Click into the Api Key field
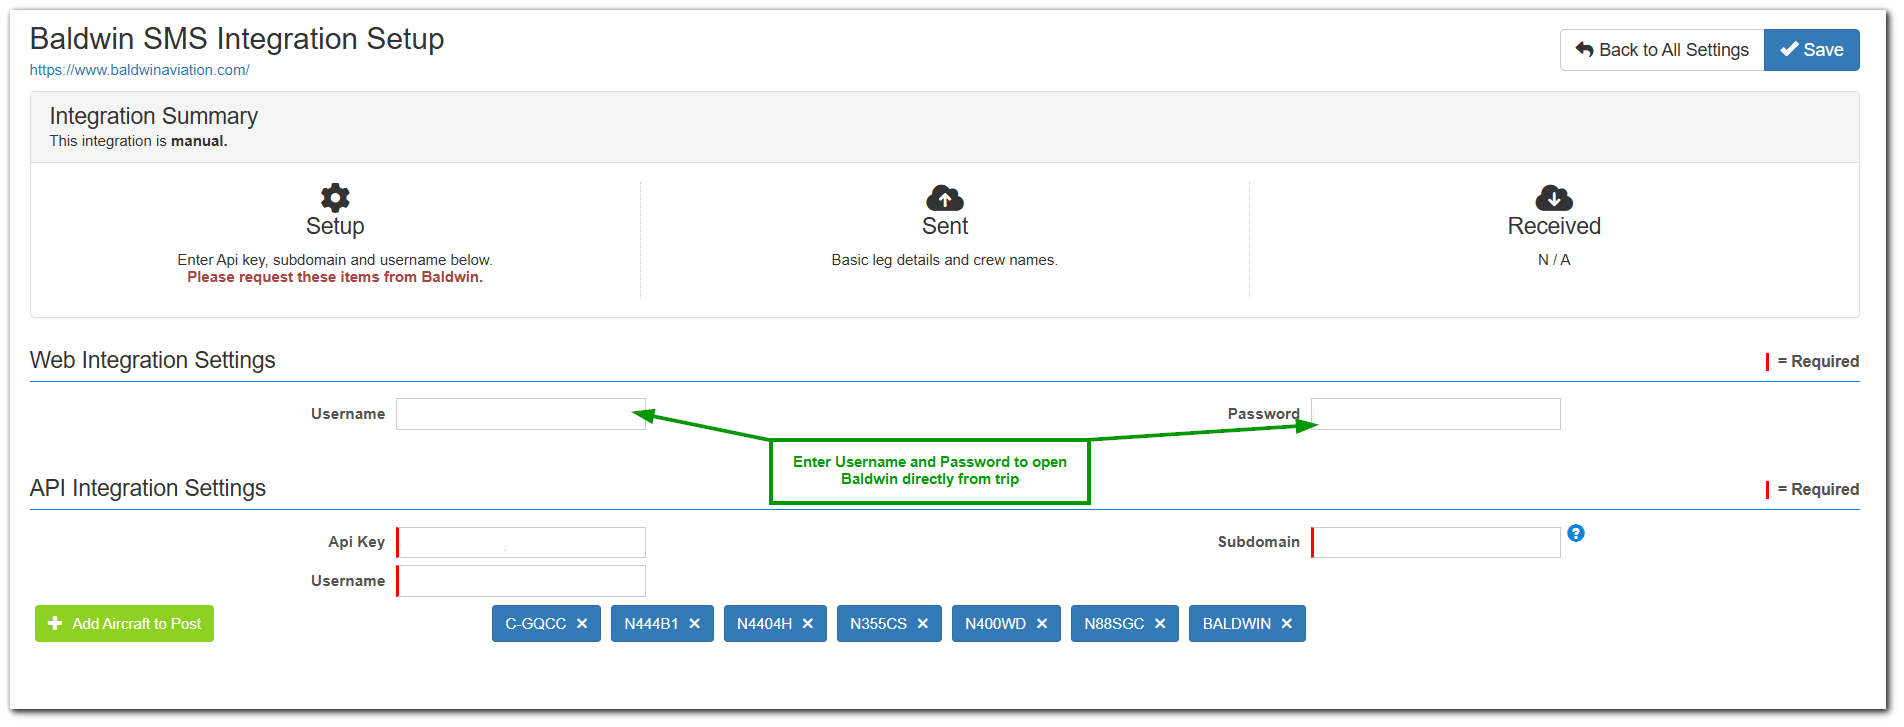The height and width of the screenshot is (727, 1904). tap(521, 542)
